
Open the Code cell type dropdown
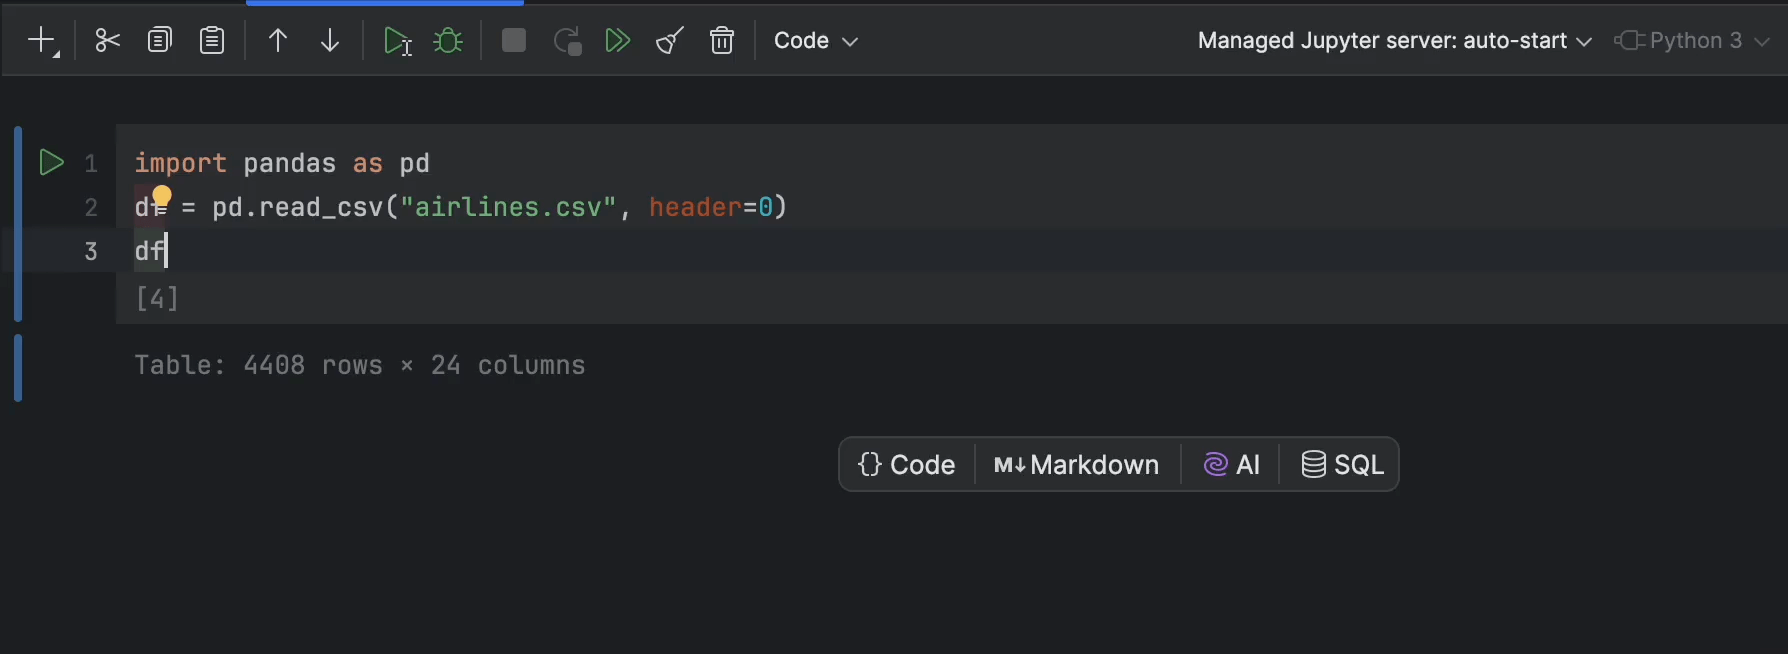pyautogui.click(x=816, y=41)
